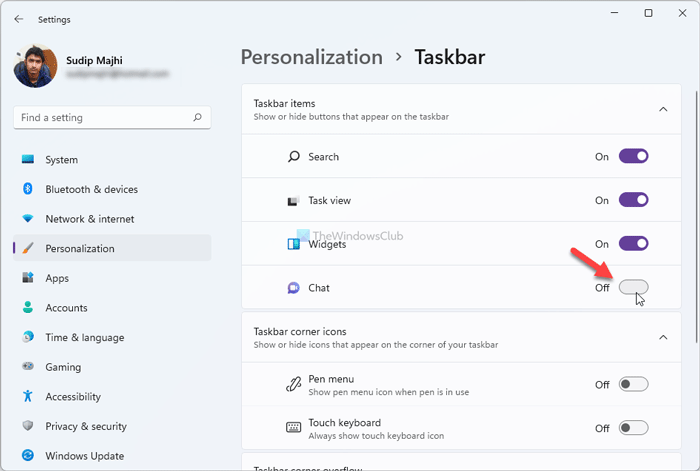
Task: Switch off the Widgets toggle
Action: click(x=633, y=244)
